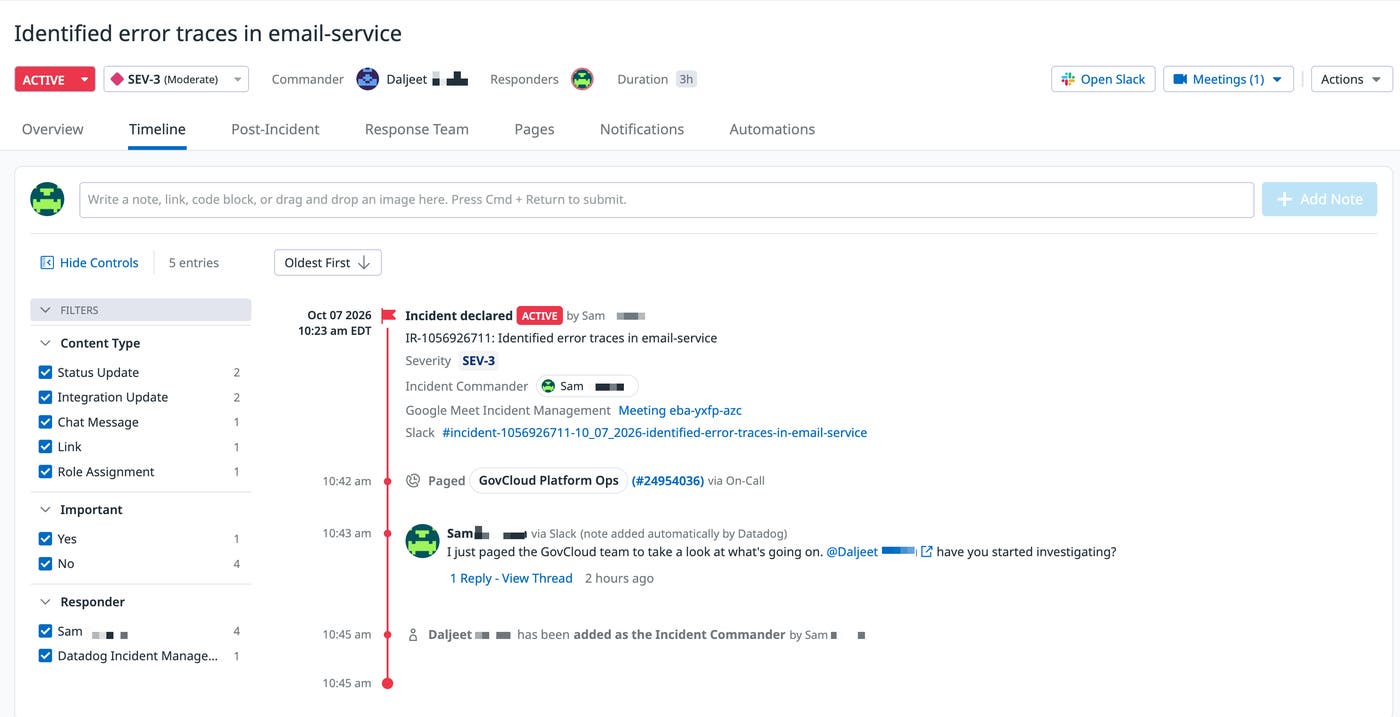Open page link #24954036
Image resolution: width=1400 pixels, height=717 pixels.
[668, 481]
